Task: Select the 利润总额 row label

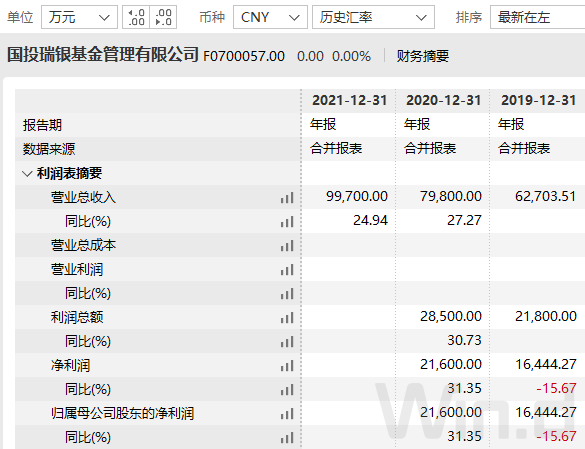Action: pyautogui.click(x=77, y=317)
